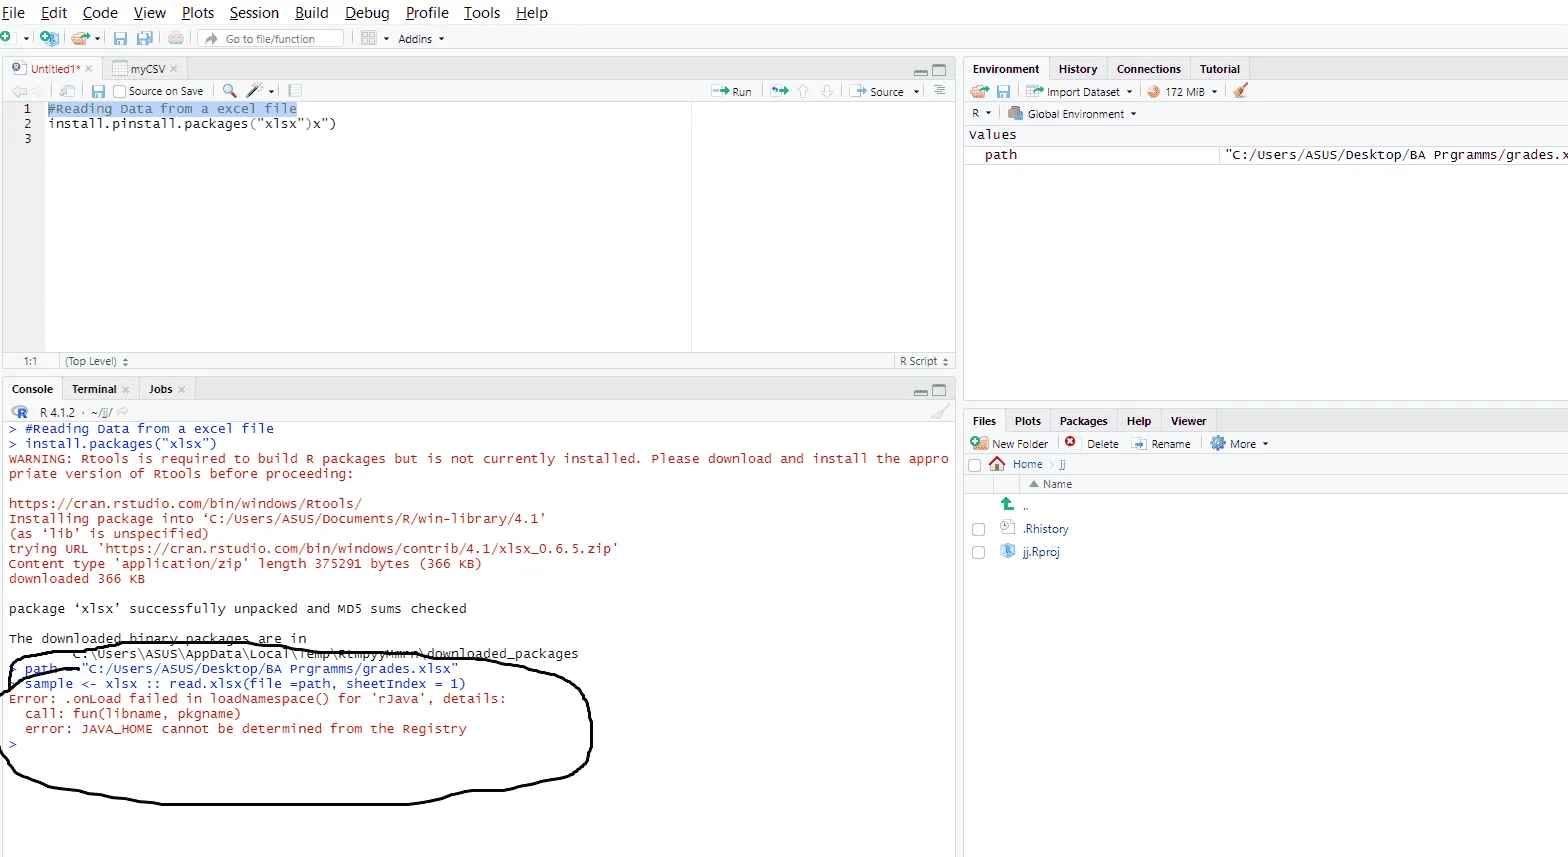Run the current line with Run
Image resolution: width=1568 pixels, height=857 pixels.
coord(731,91)
